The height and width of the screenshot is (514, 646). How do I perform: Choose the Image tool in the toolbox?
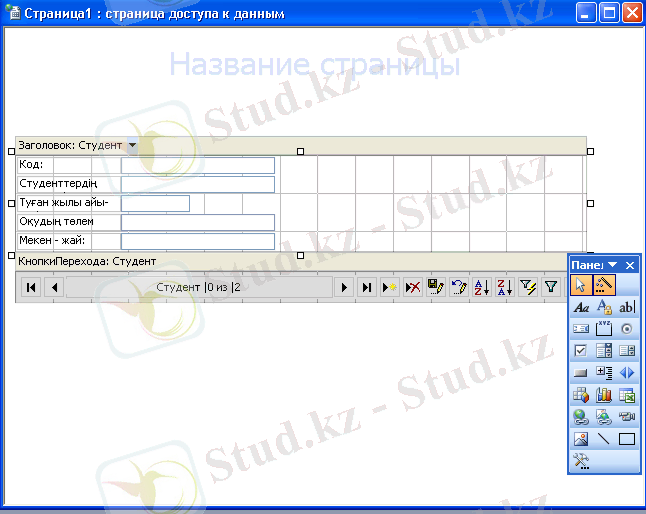coord(581,439)
